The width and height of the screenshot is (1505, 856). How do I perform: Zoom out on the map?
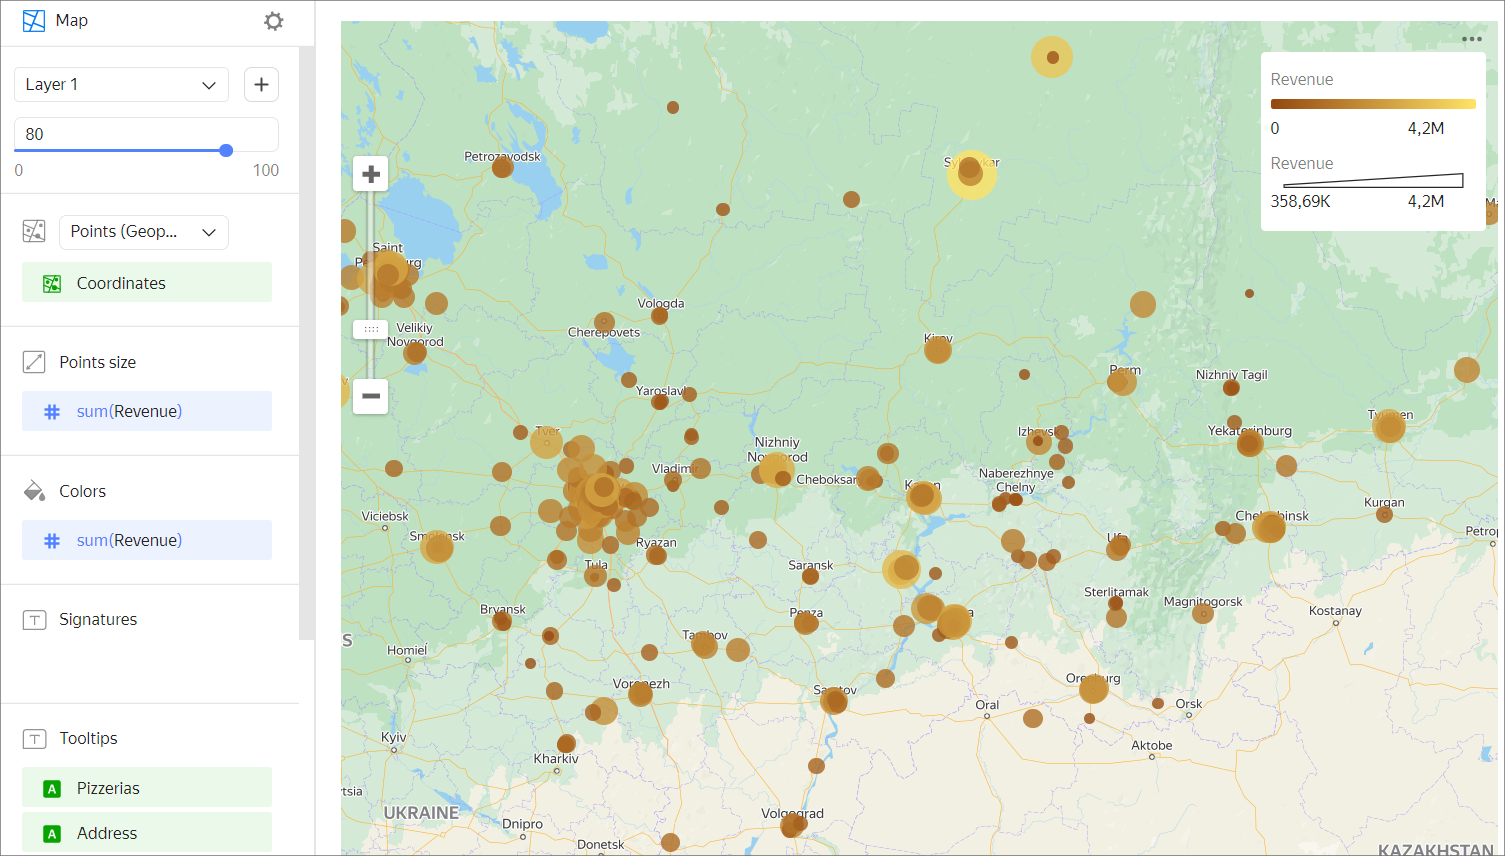click(370, 396)
